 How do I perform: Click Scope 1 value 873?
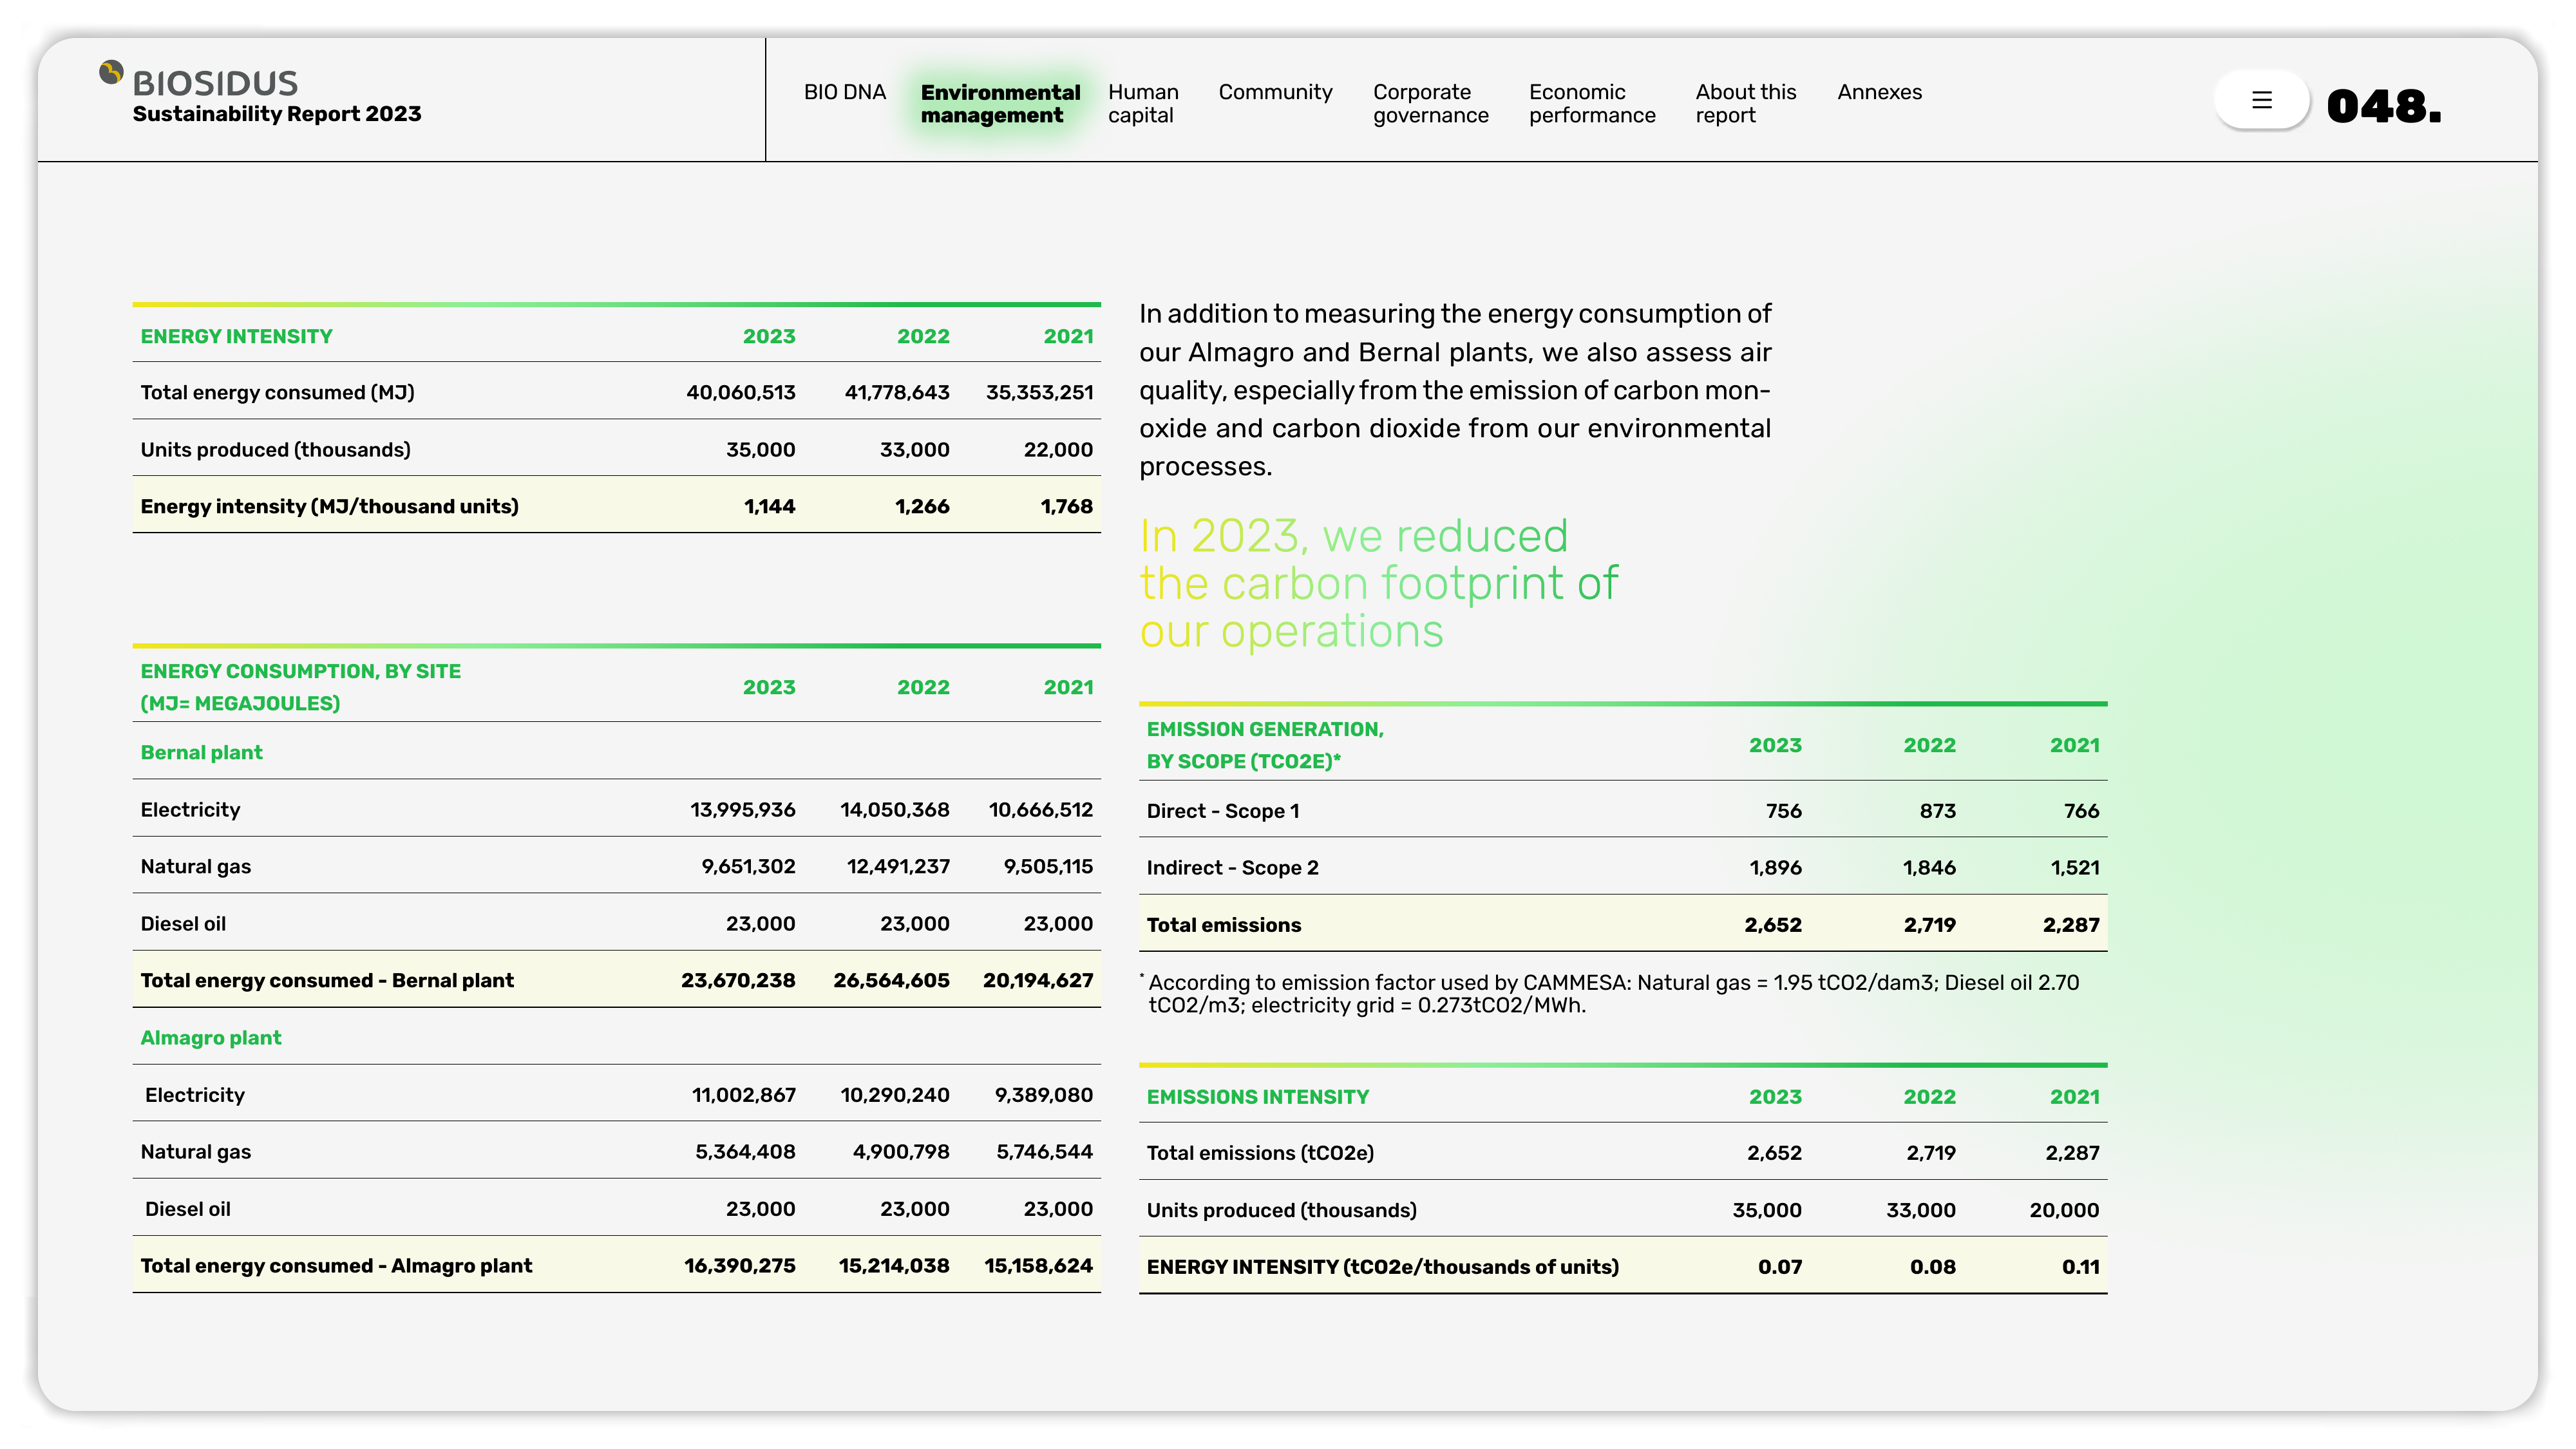coord(1937,811)
